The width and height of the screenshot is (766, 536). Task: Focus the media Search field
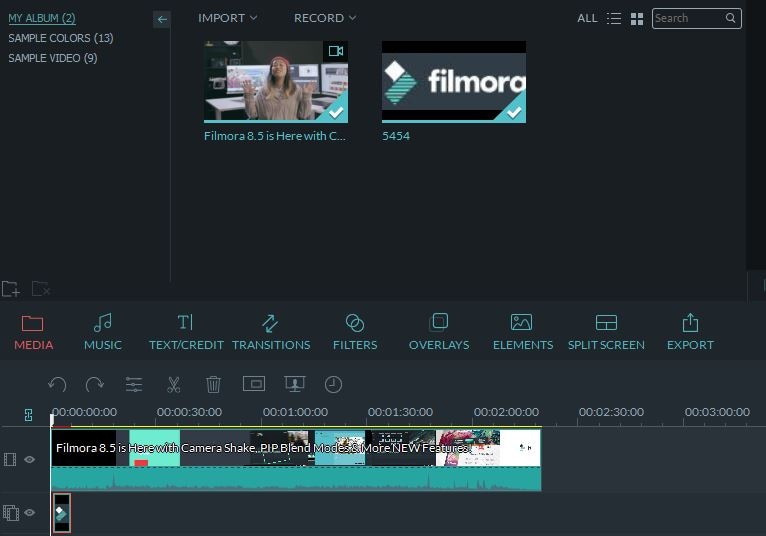[697, 18]
